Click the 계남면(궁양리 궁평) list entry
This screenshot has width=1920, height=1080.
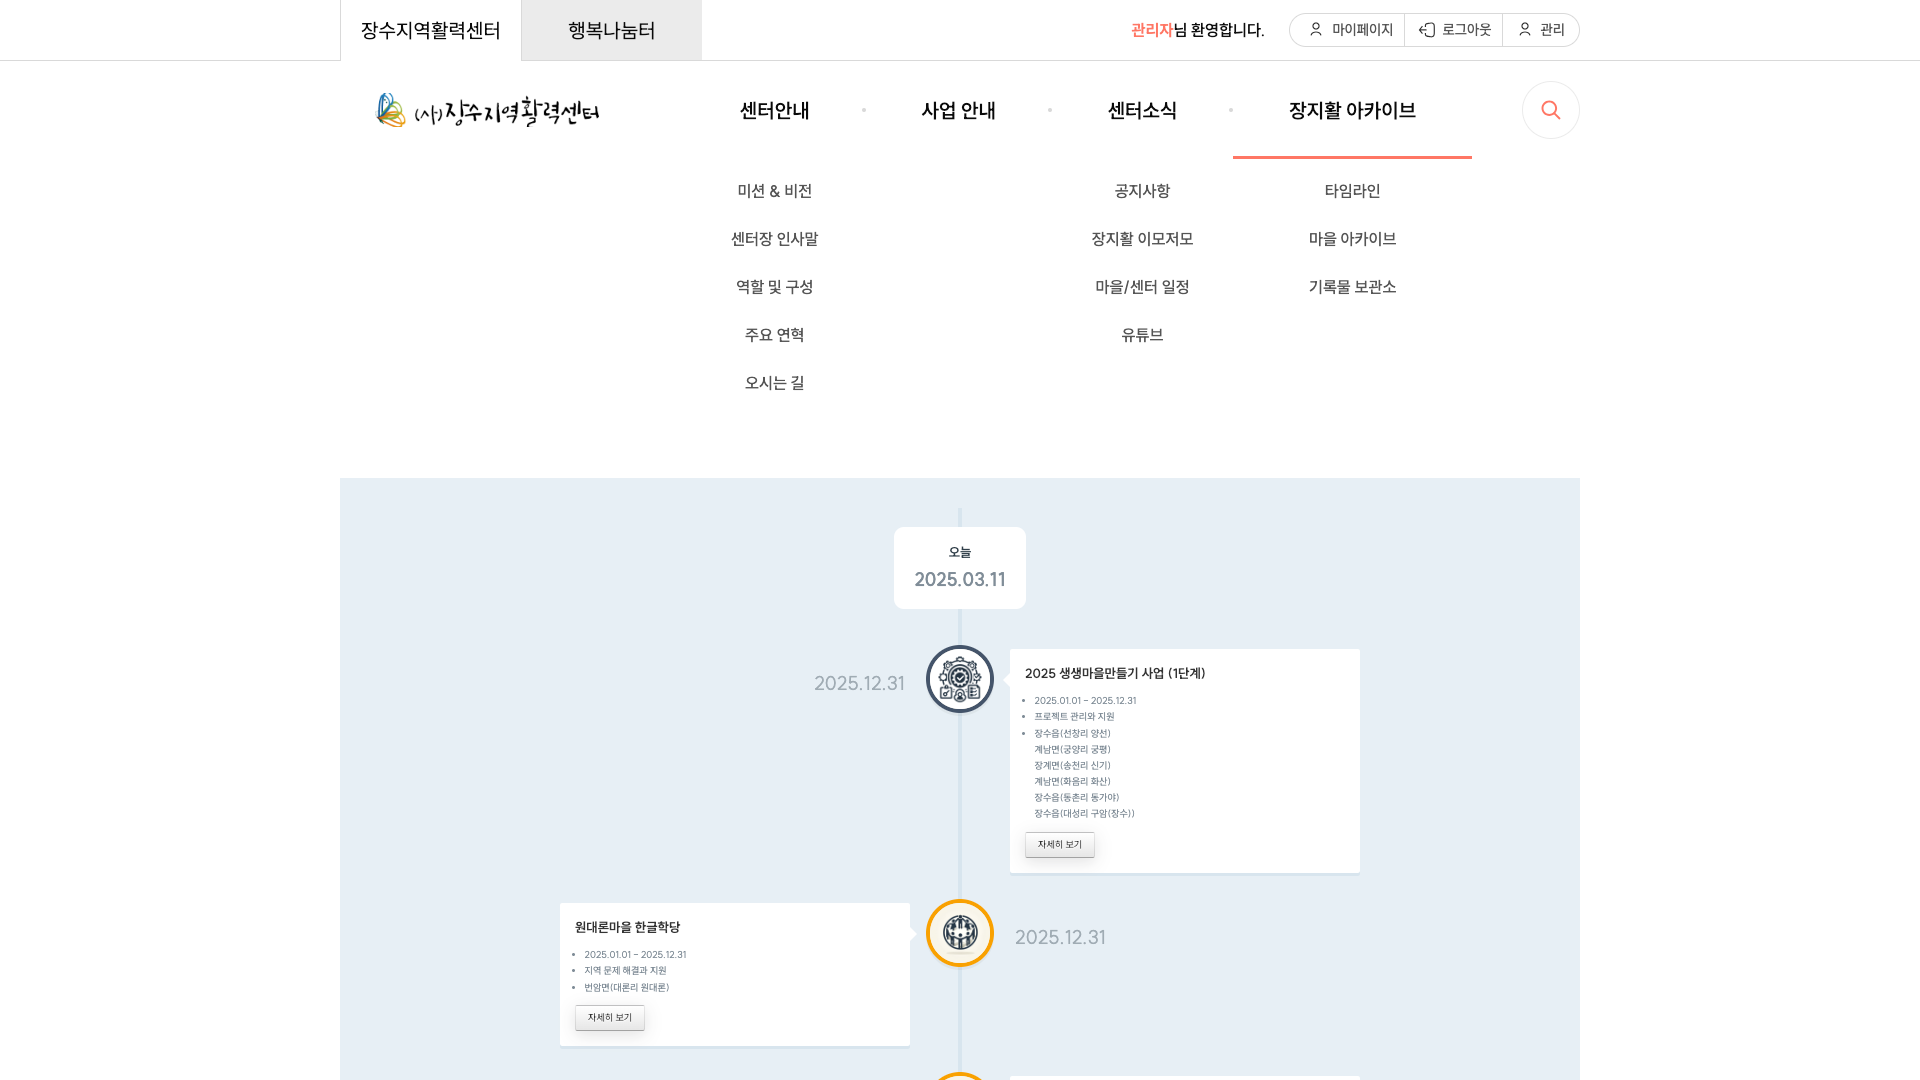pyautogui.click(x=1072, y=750)
